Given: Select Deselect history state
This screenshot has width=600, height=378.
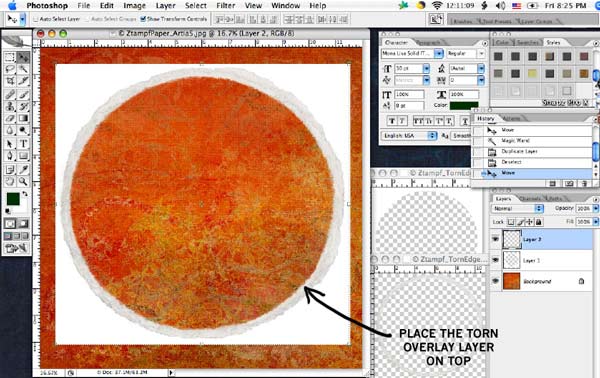Looking at the screenshot, I should pos(532,162).
